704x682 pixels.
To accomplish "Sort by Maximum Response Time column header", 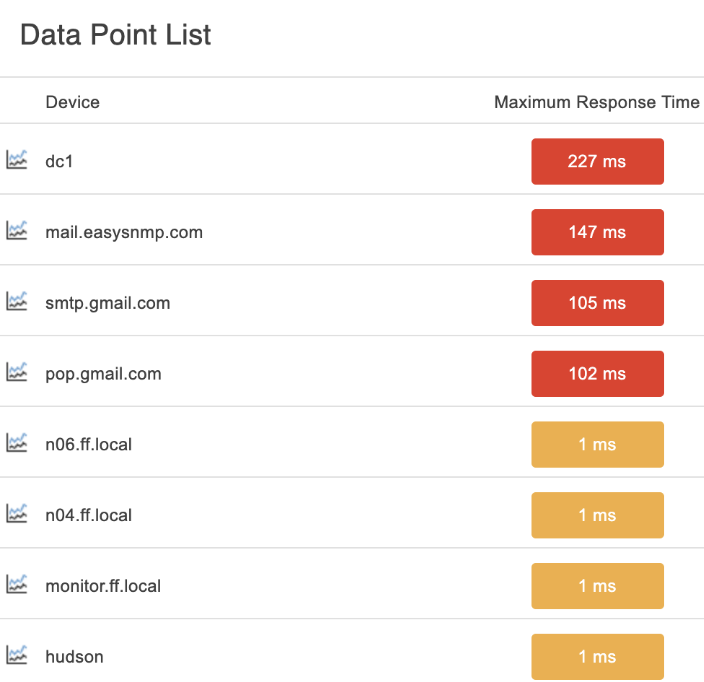I will click(x=597, y=102).
